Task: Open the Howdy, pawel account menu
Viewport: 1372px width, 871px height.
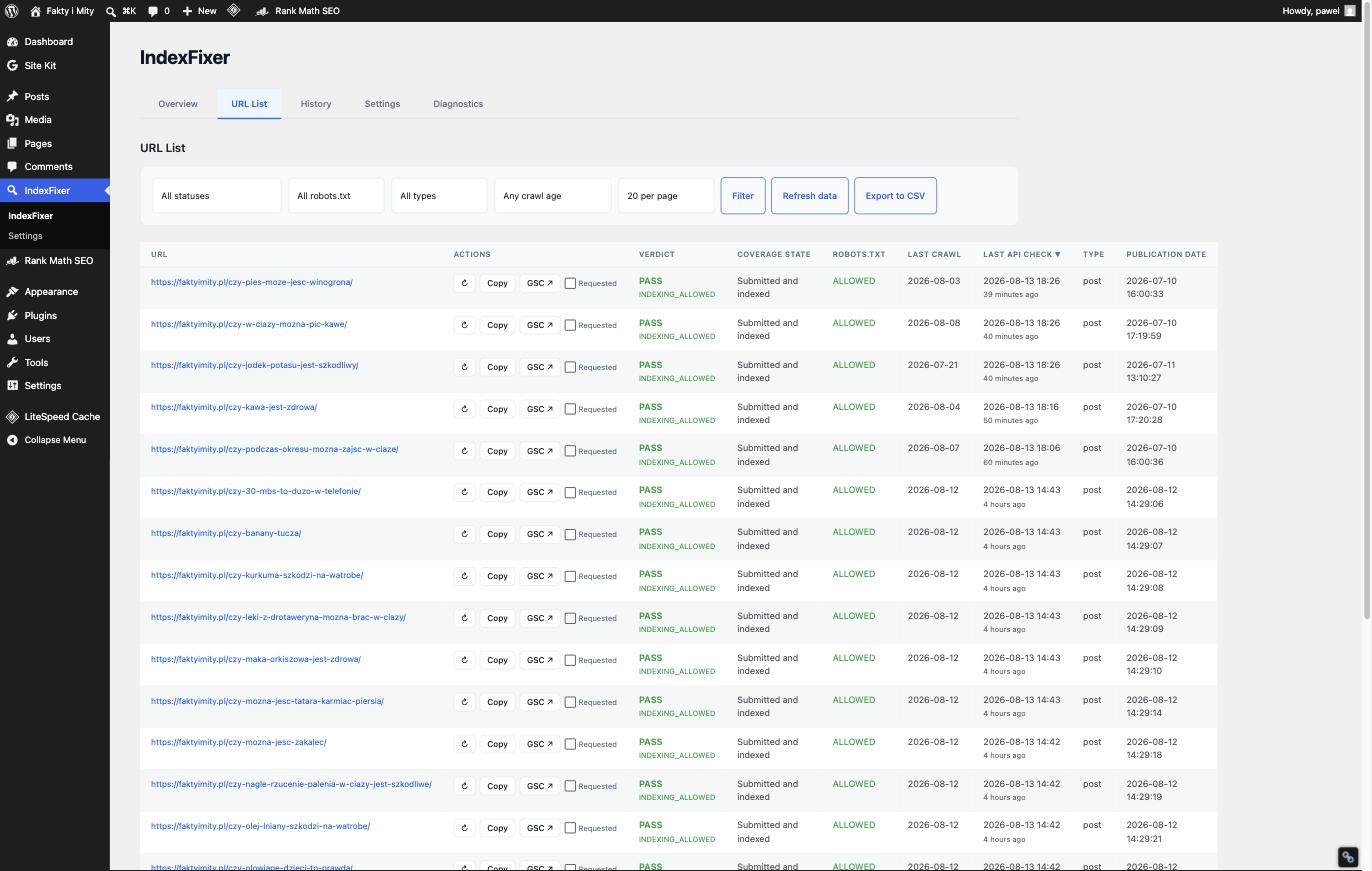Action: (x=1319, y=11)
